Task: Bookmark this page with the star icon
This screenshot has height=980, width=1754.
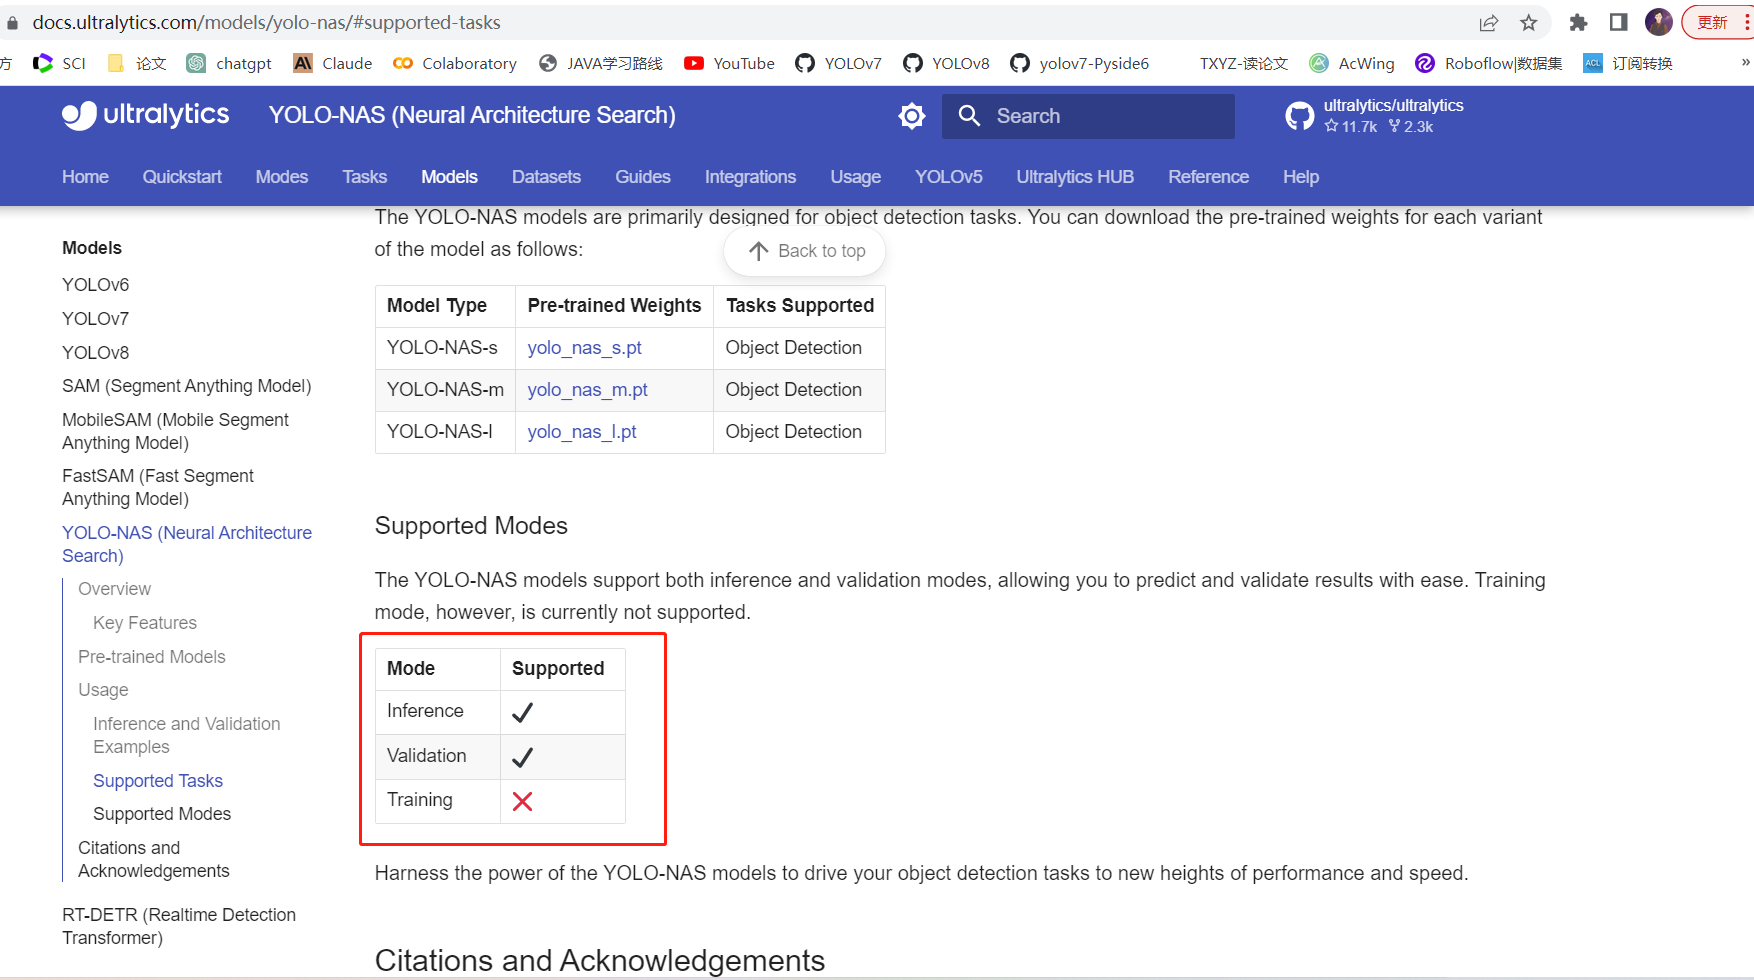Action: (1528, 22)
